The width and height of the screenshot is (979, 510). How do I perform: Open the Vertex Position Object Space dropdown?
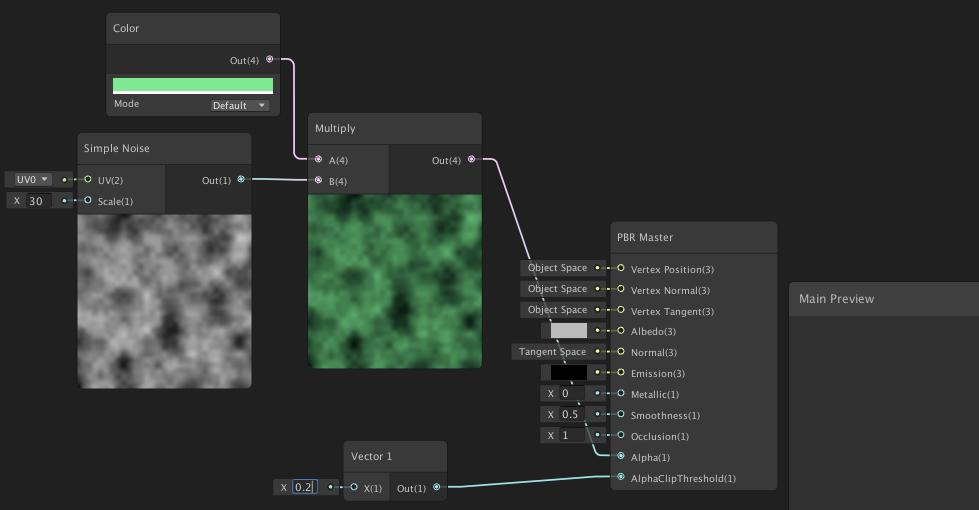point(557,268)
